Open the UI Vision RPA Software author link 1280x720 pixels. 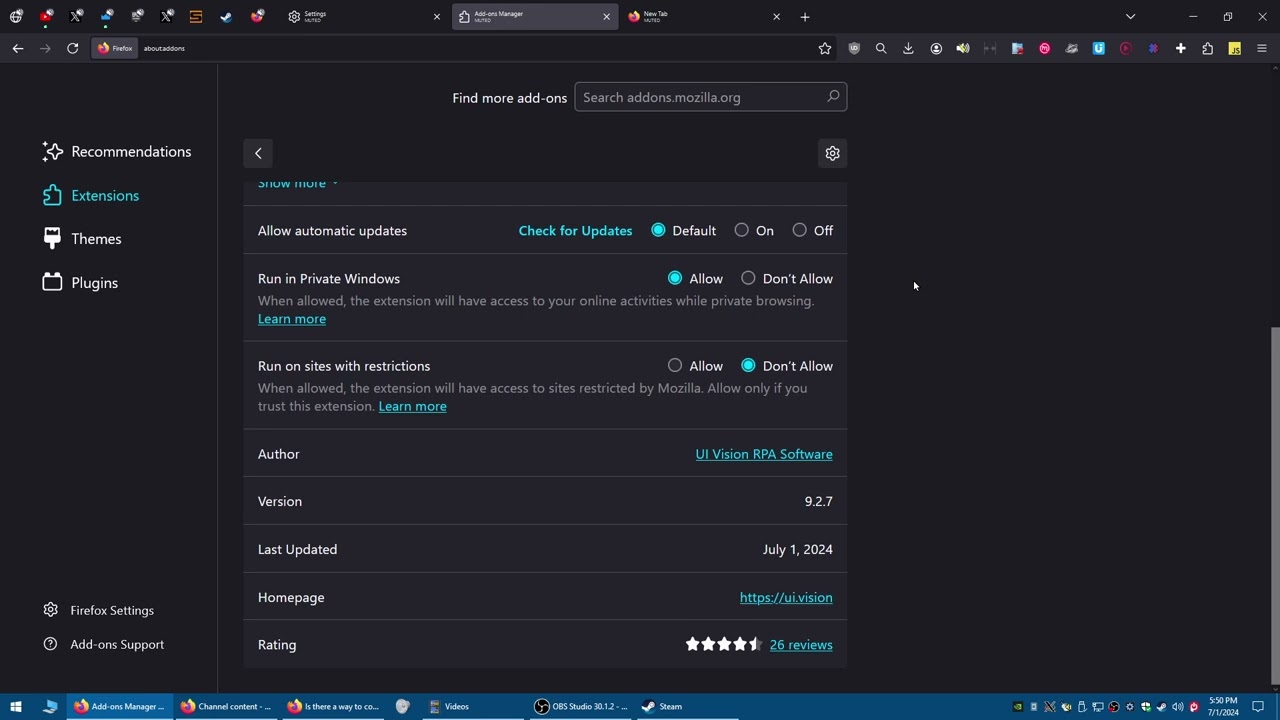tap(764, 454)
